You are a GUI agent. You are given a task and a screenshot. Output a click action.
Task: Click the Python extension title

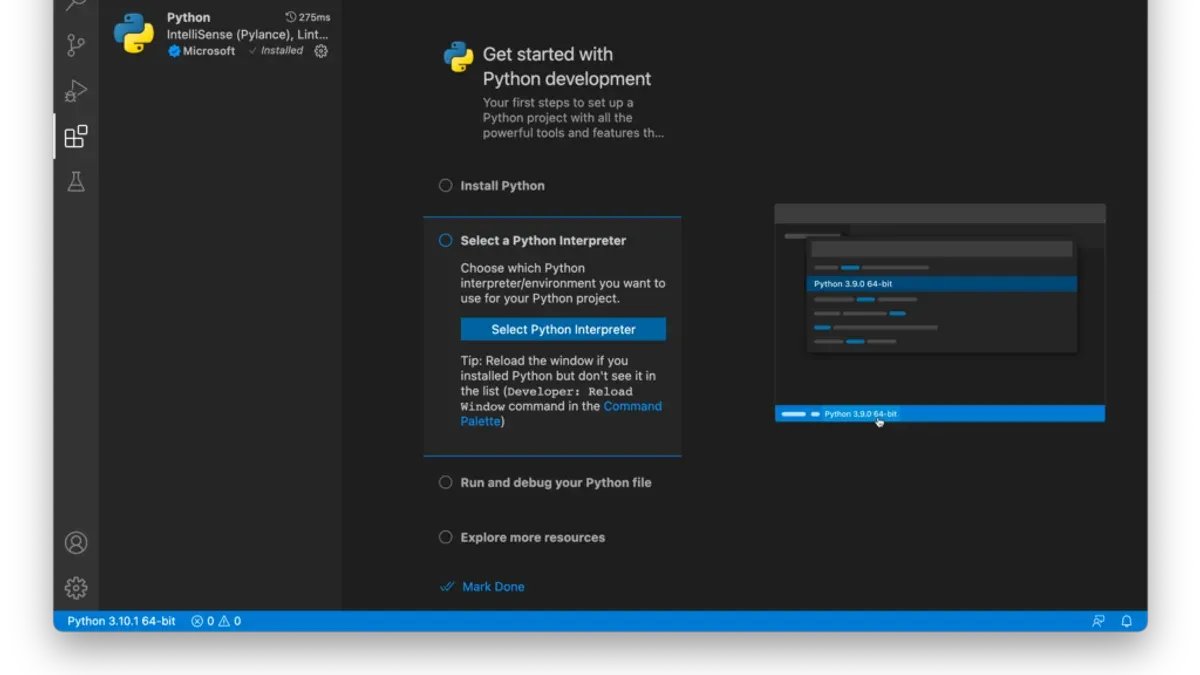(x=189, y=18)
